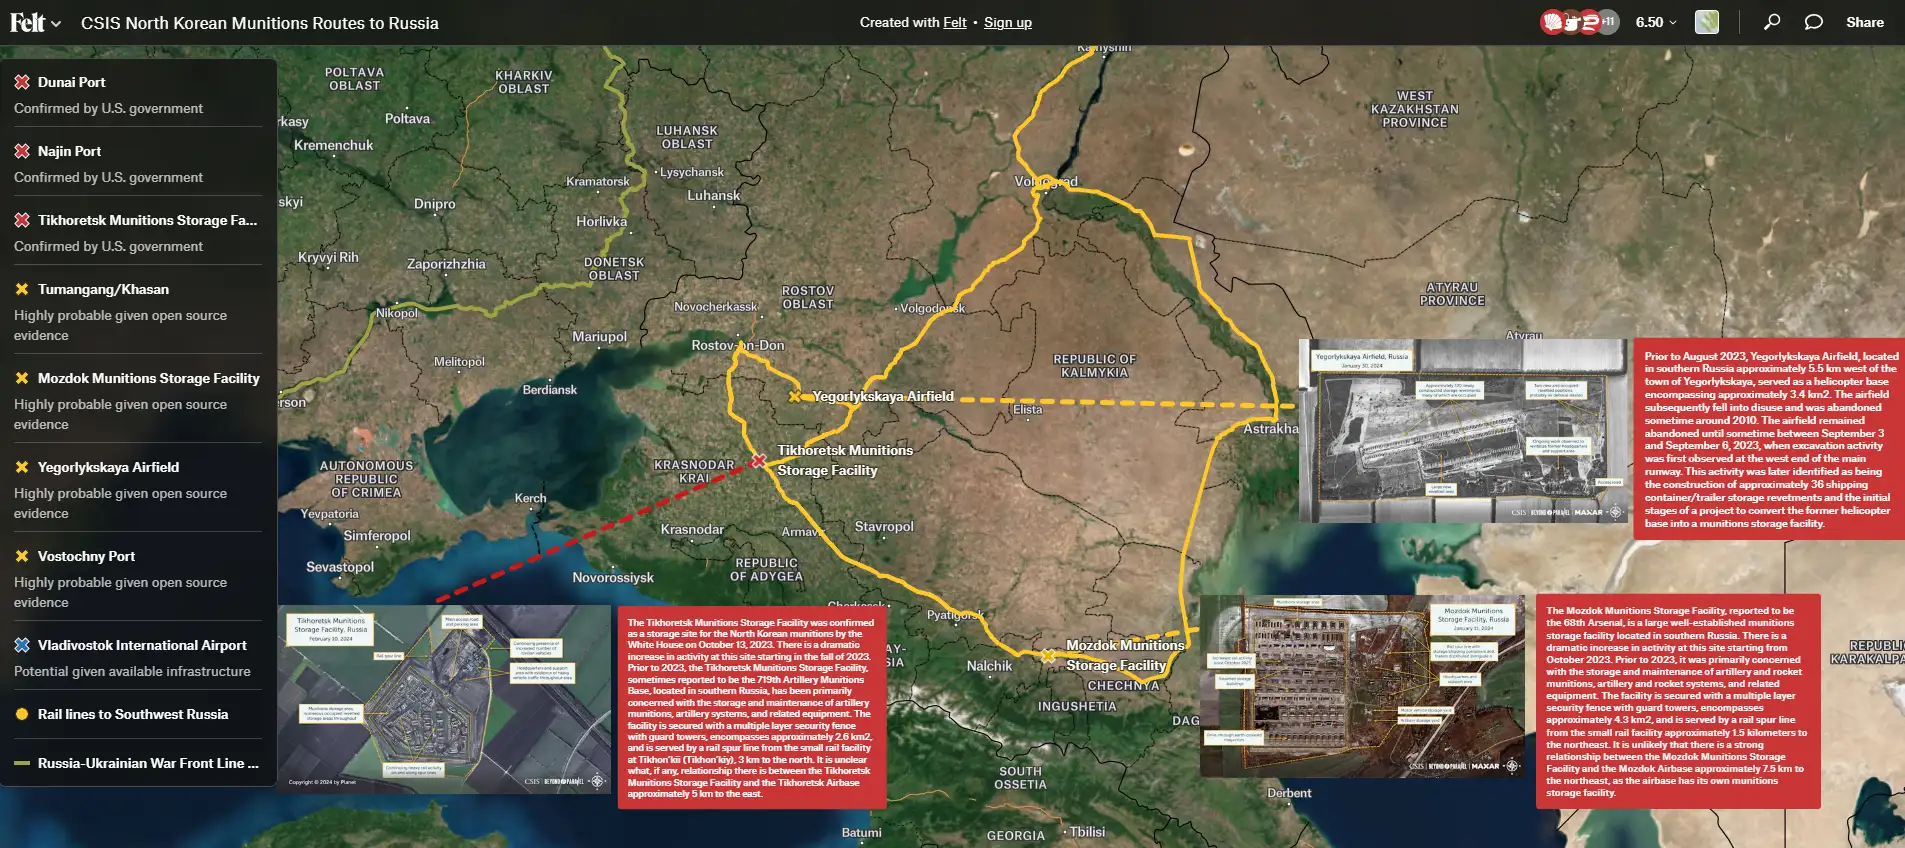Open the Felt link in header

click(x=954, y=22)
